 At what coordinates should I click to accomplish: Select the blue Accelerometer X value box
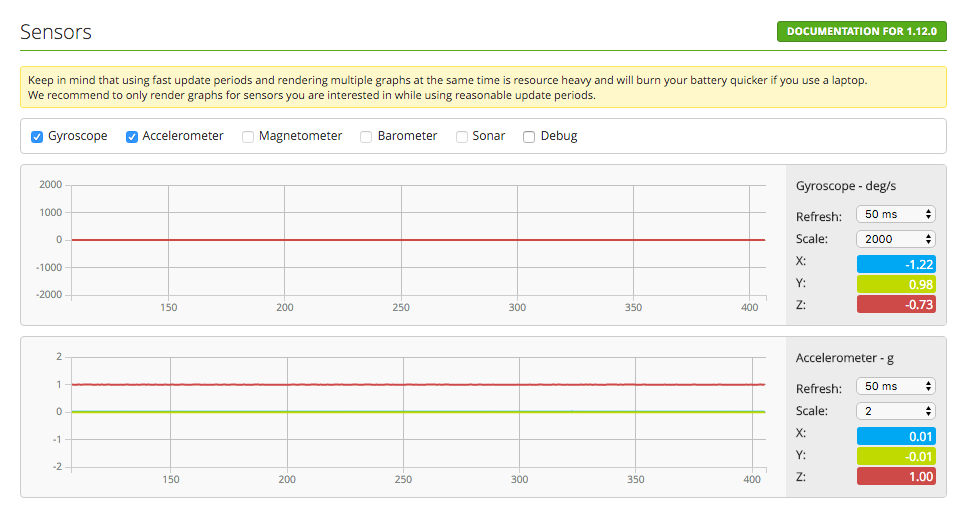point(896,436)
